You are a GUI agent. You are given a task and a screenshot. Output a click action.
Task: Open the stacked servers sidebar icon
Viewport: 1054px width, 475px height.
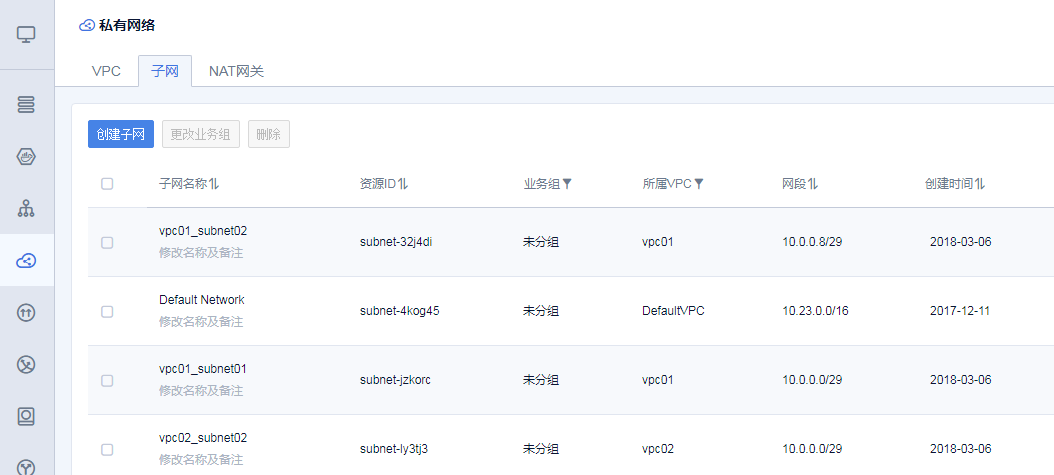click(27, 104)
